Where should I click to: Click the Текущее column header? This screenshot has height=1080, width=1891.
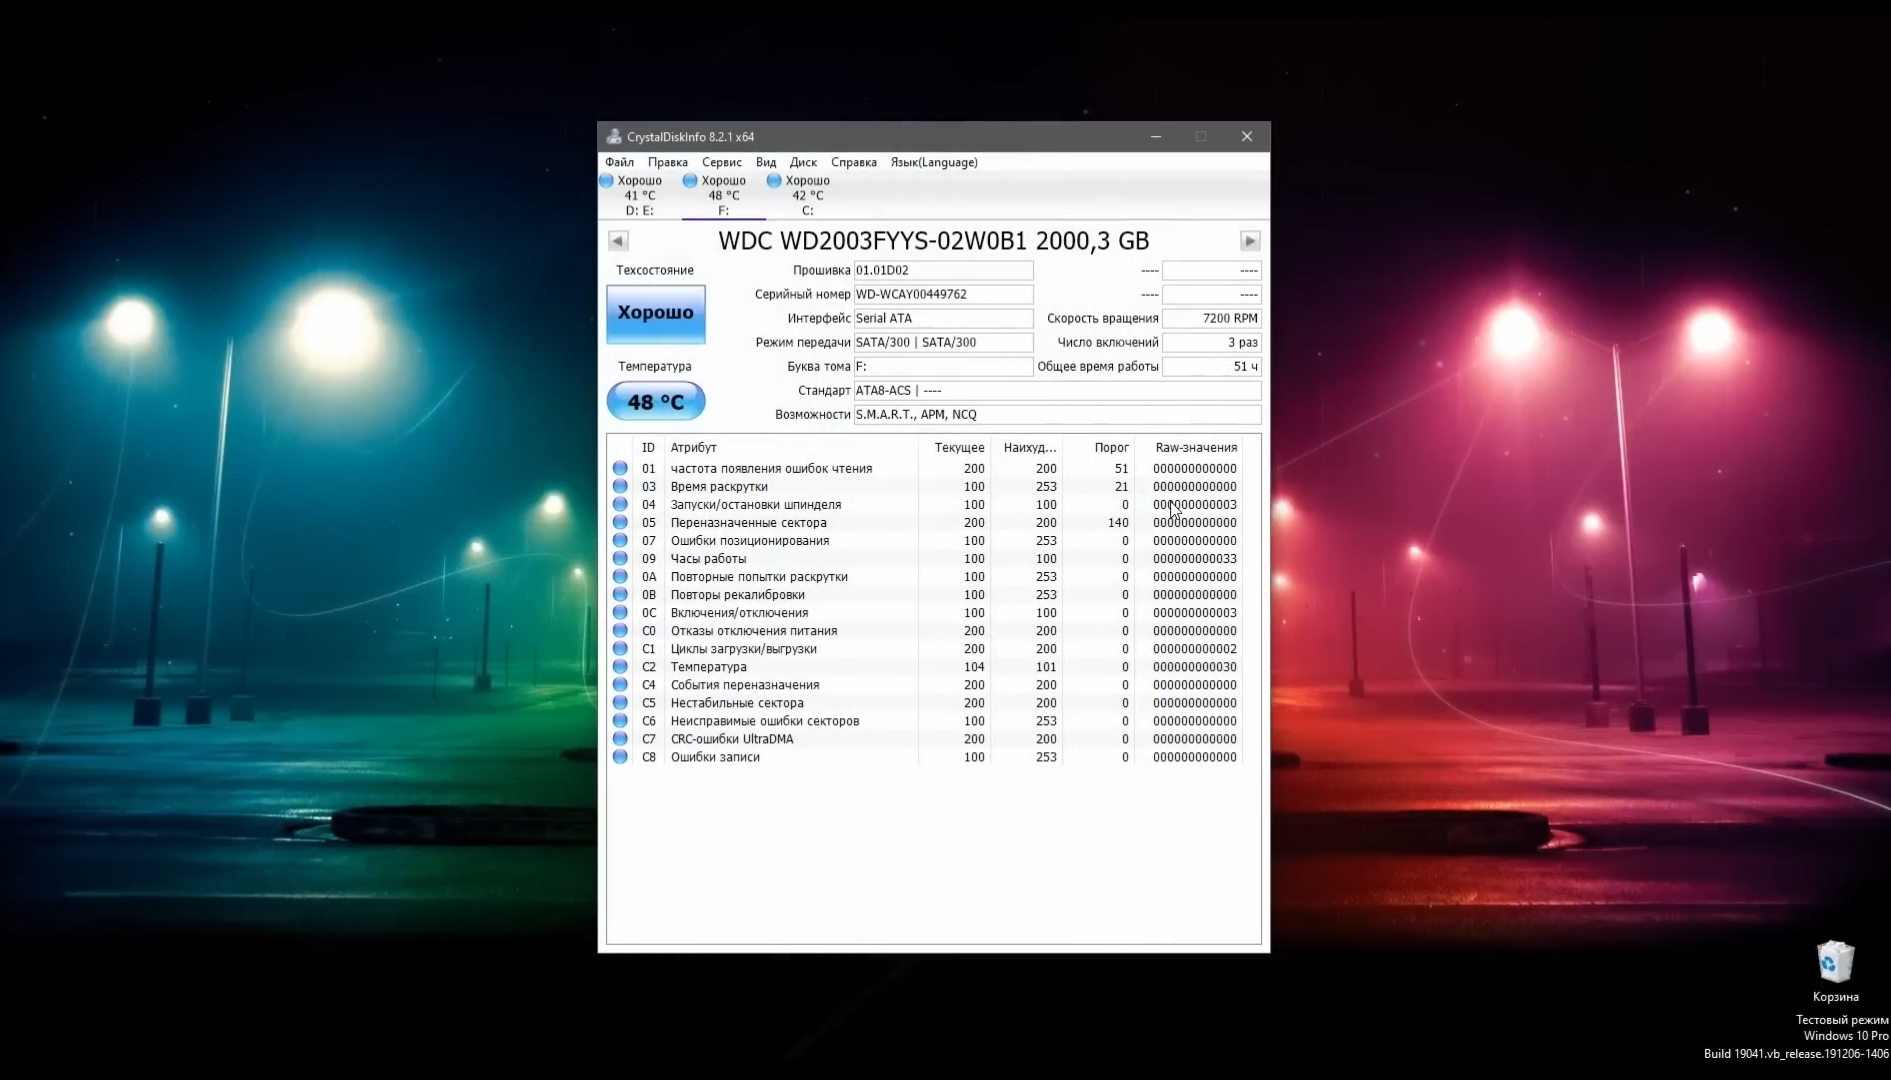tap(955, 448)
